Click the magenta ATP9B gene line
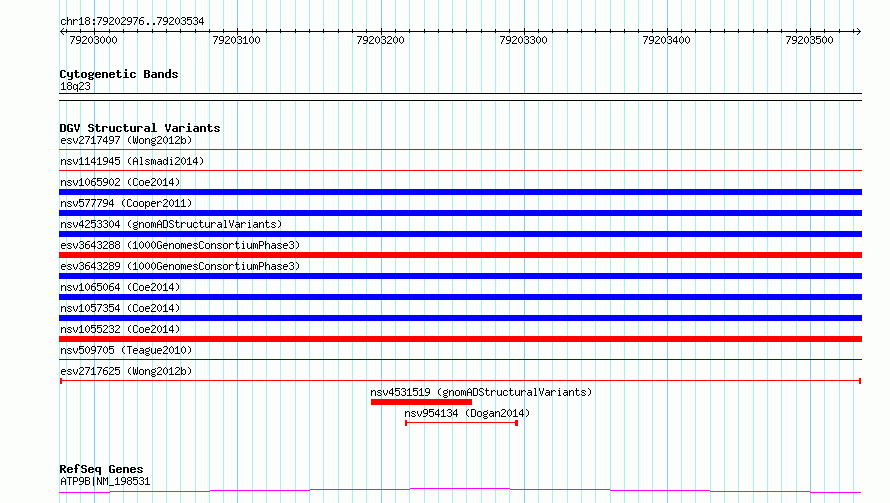This screenshot has height=503, width=890. point(460,490)
